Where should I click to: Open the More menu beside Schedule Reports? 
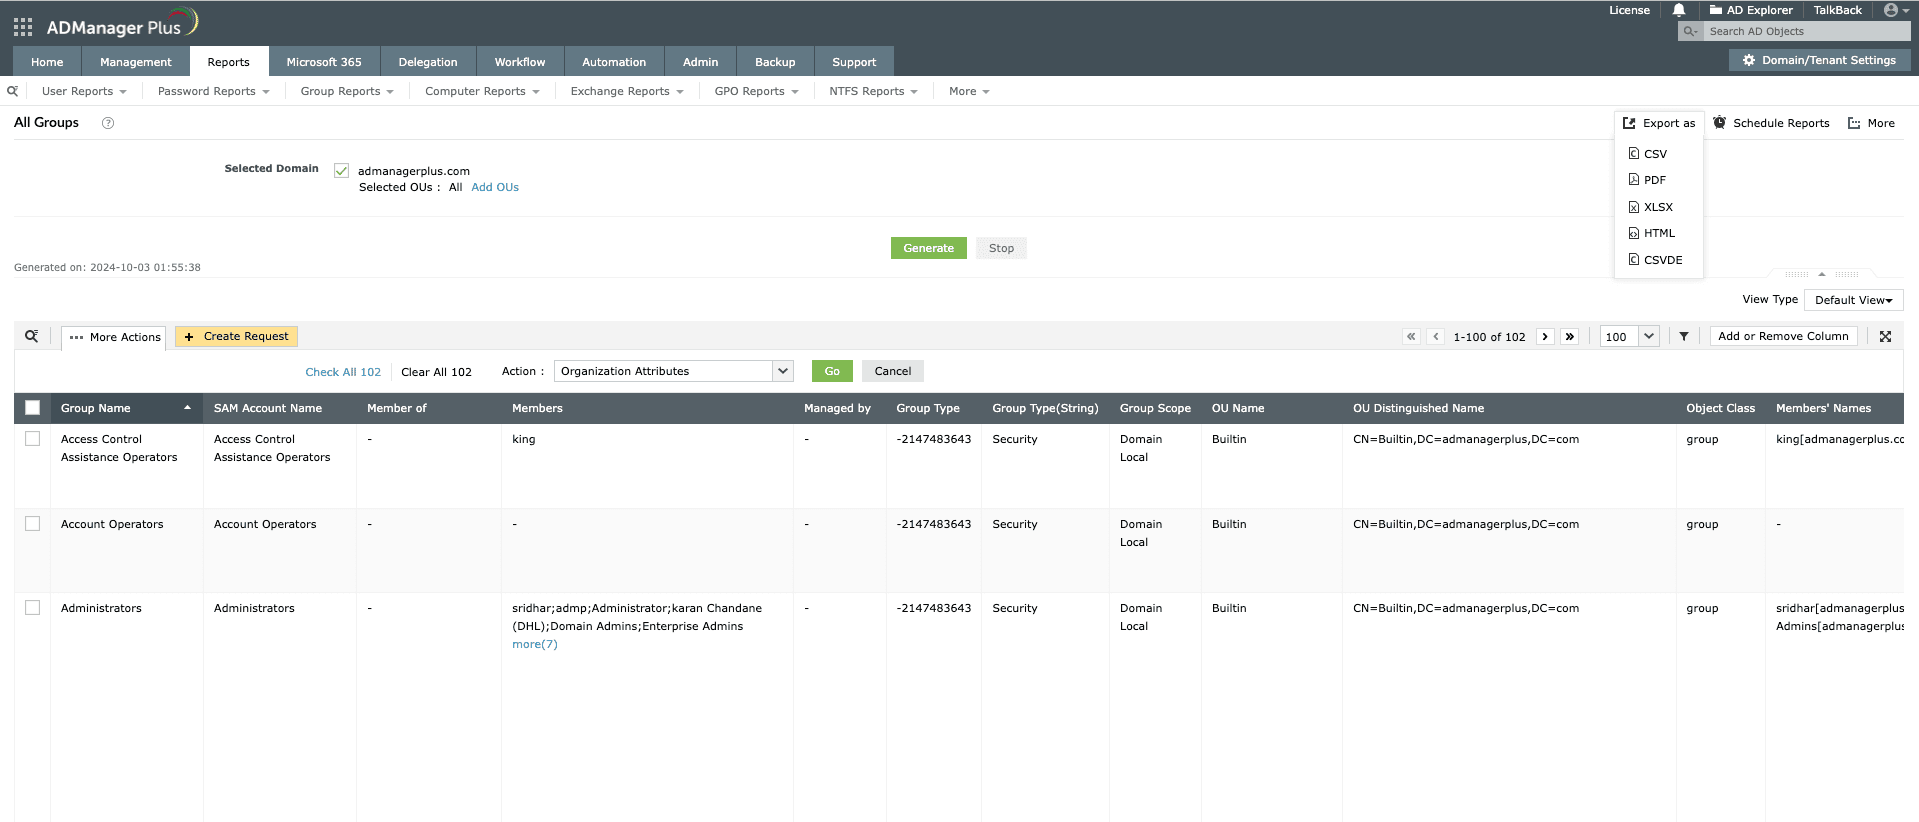[x=1871, y=123]
